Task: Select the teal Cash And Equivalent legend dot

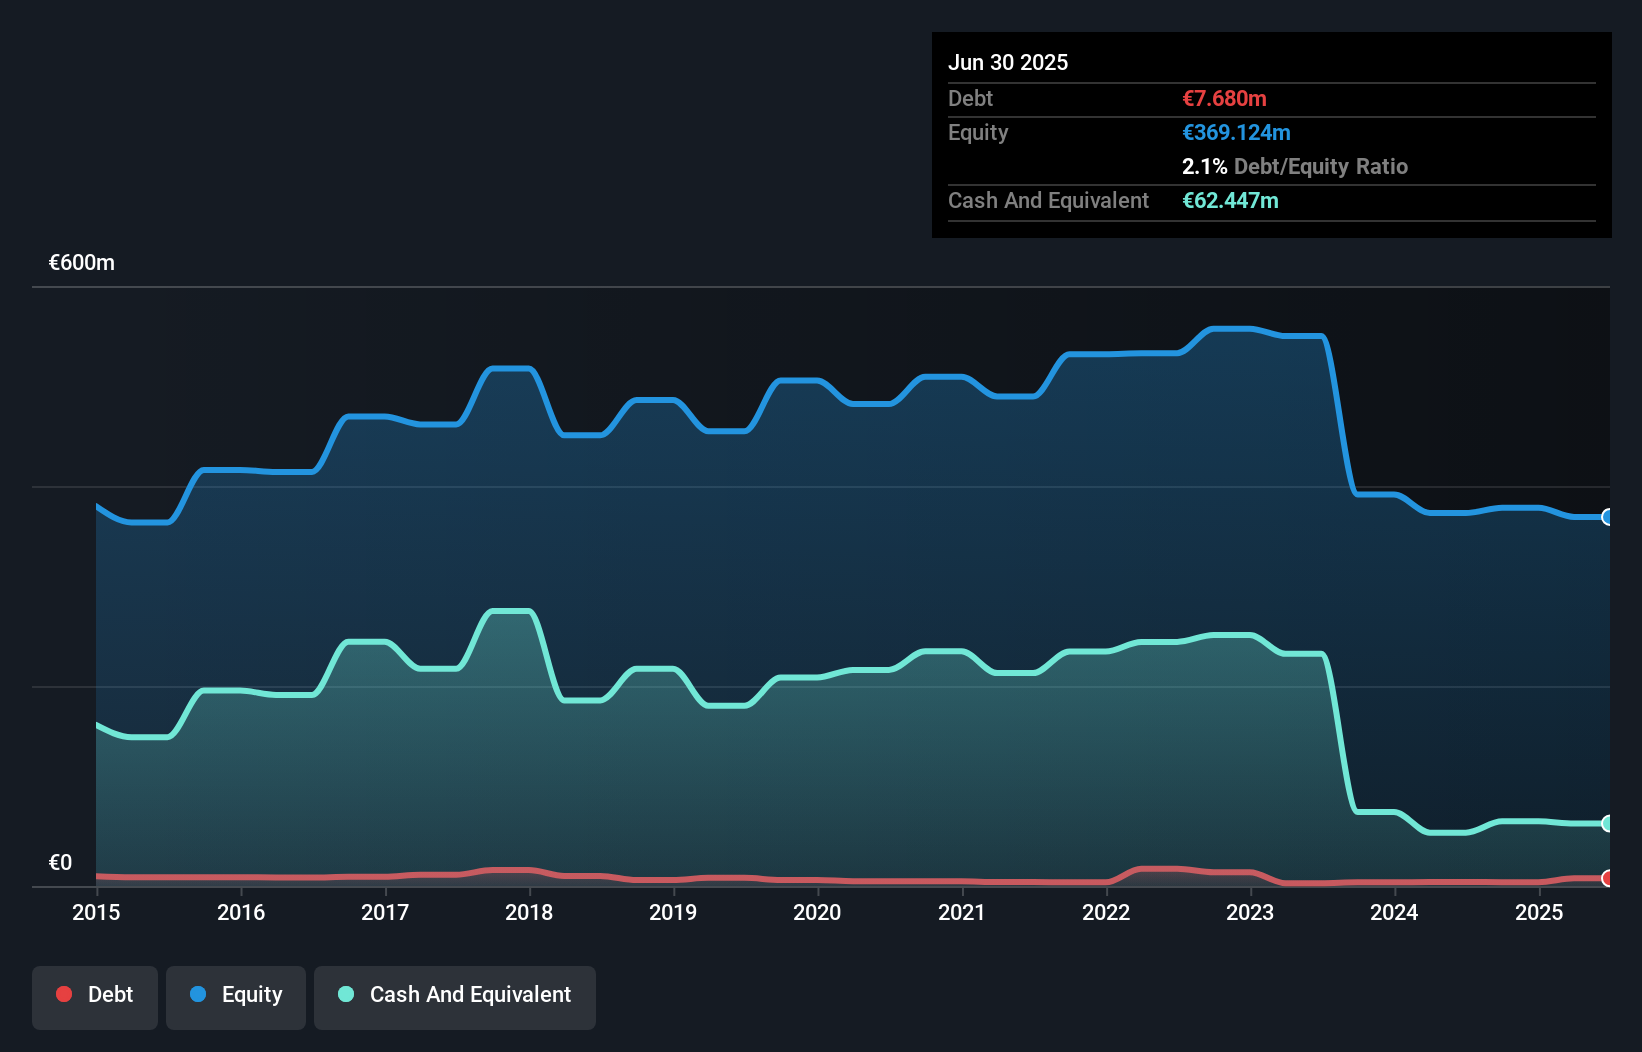Action: tap(345, 994)
